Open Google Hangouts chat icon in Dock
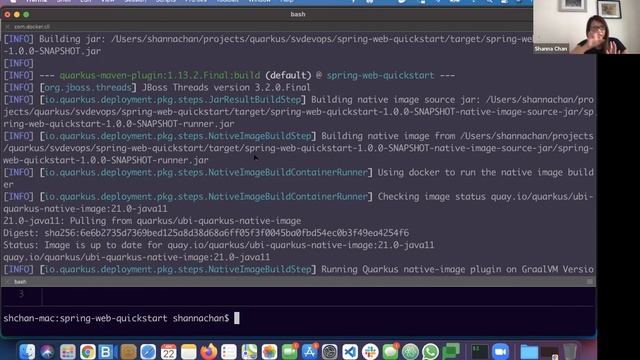This screenshot has width=640, height=360. 451,351
